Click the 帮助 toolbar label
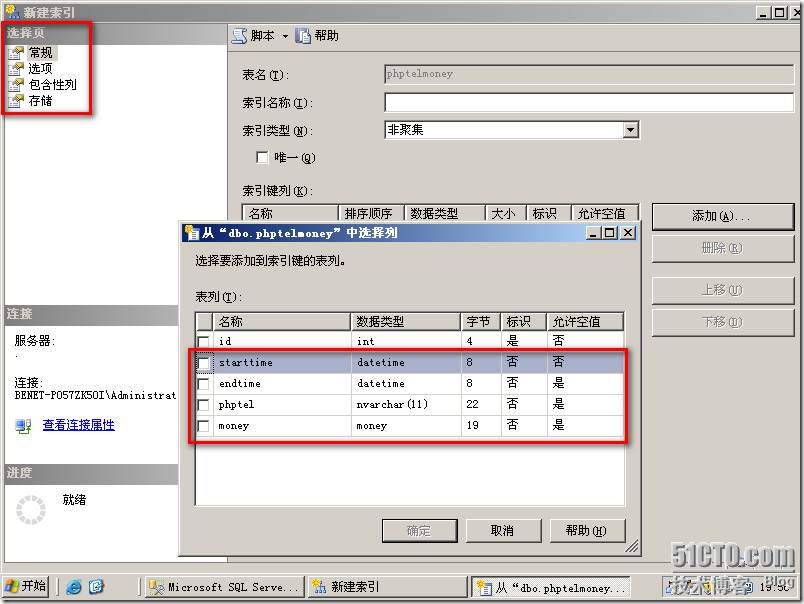The width and height of the screenshot is (804, 604). tap(327, 36)
